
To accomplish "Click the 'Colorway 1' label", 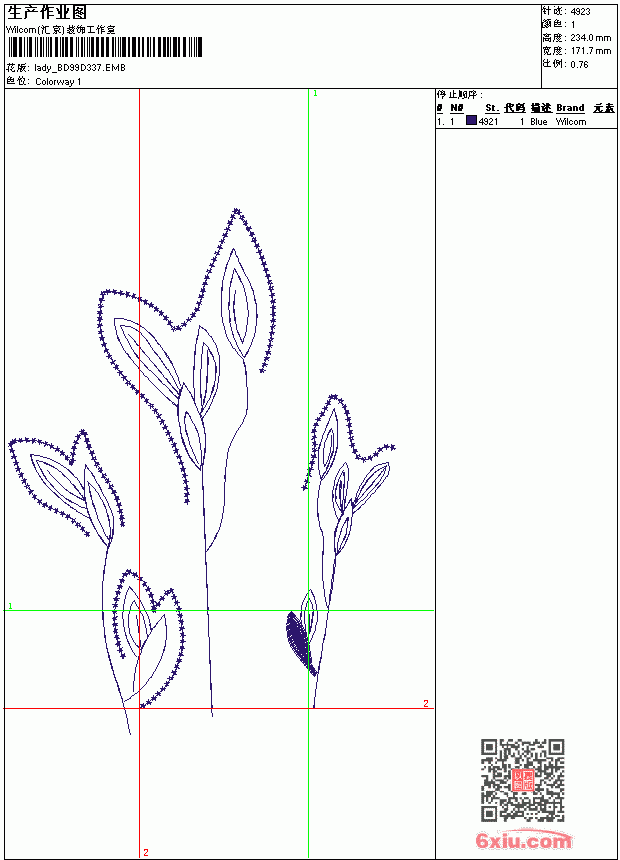I will click(x=58, y=82).
